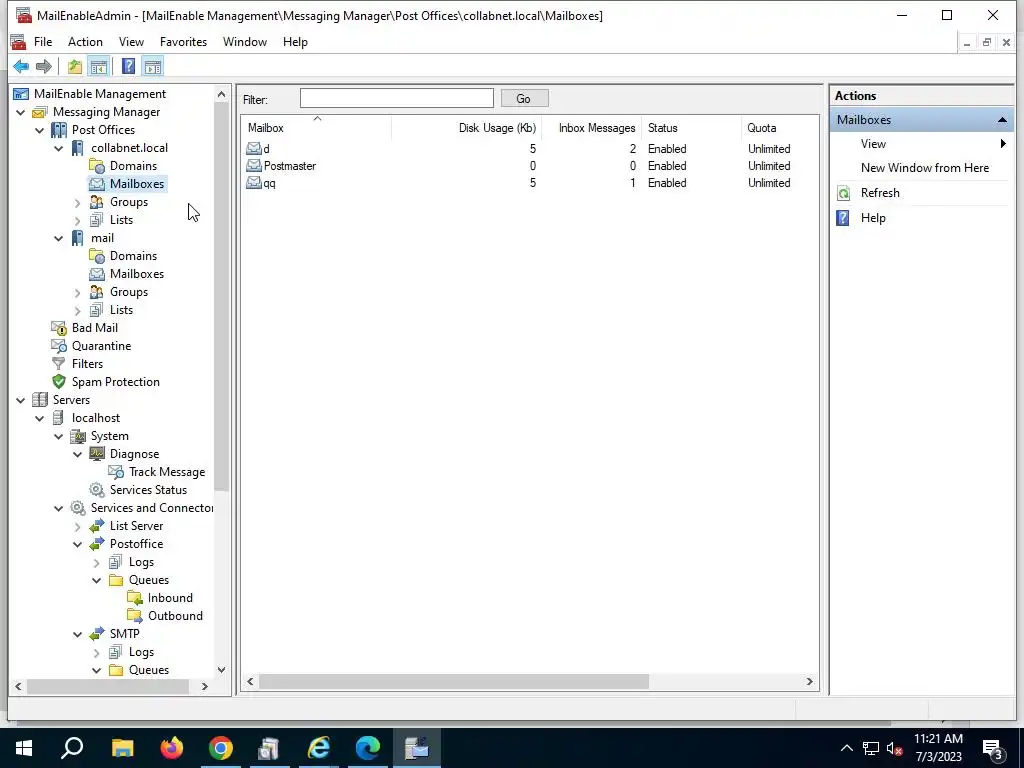The height and width of the screenshot is (768, 1024).
Task: Collapse the Postoffice connector node
Action: (x=78, y=544)
